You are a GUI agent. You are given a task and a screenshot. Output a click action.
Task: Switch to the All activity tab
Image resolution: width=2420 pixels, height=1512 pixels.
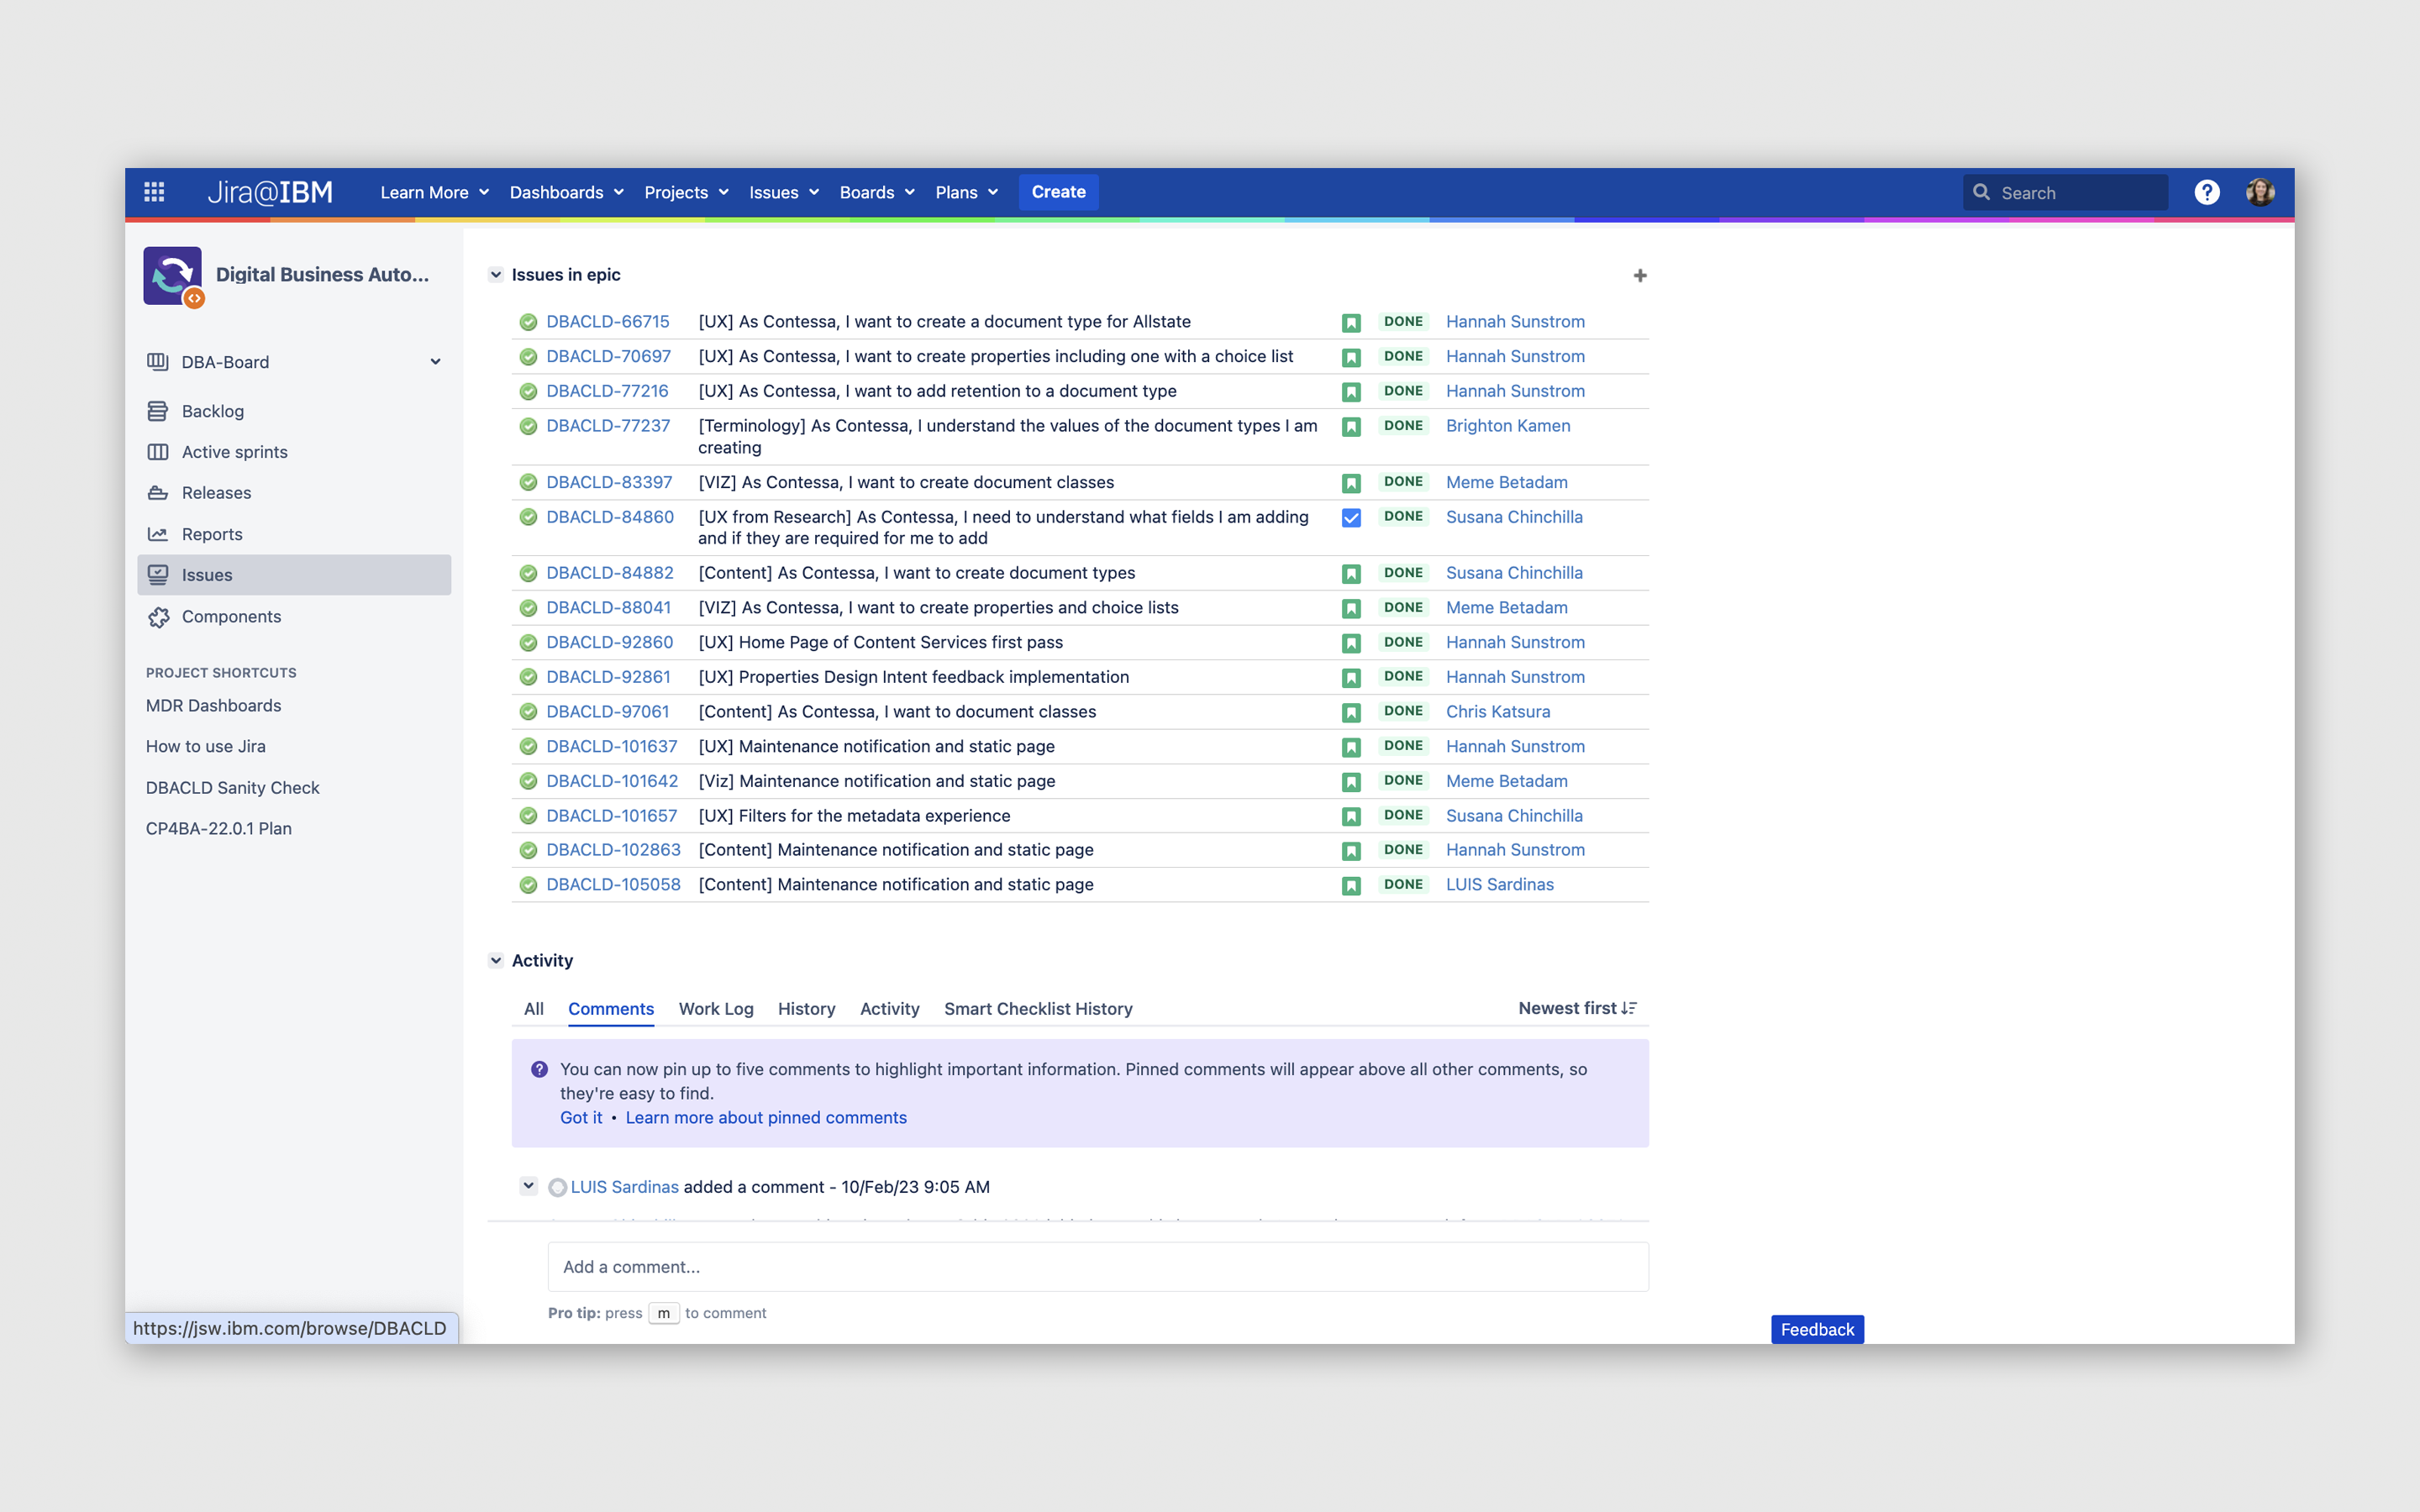pos(534,1009)
